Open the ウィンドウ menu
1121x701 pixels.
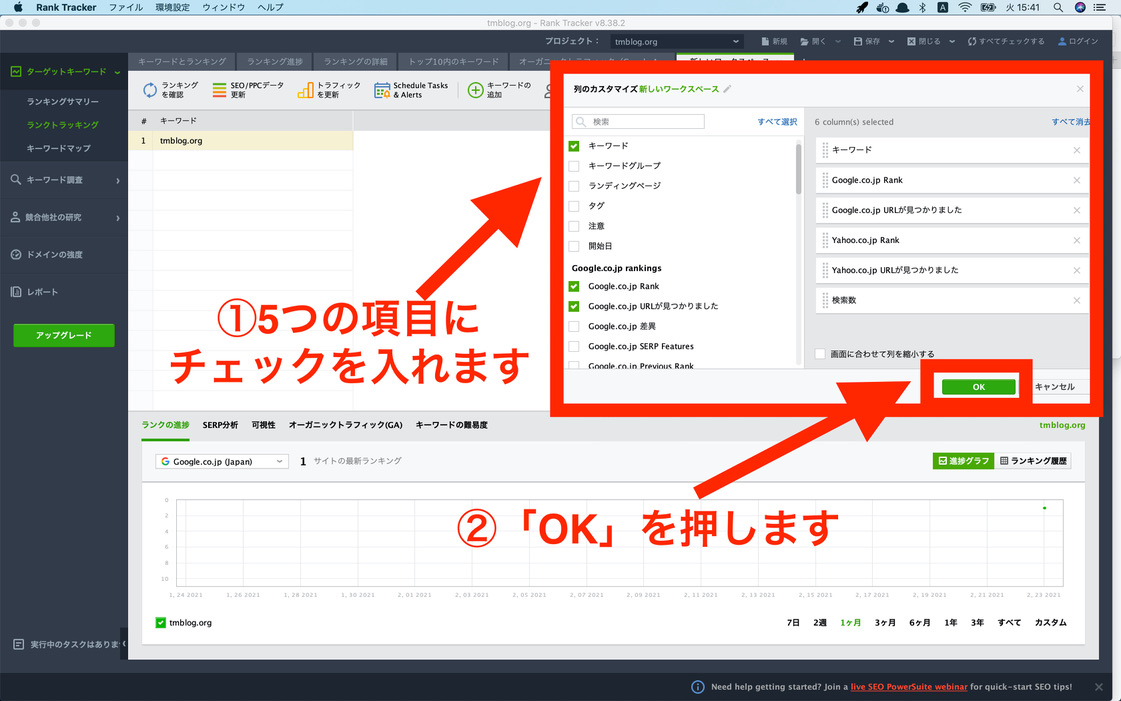[x=223, y=7]
